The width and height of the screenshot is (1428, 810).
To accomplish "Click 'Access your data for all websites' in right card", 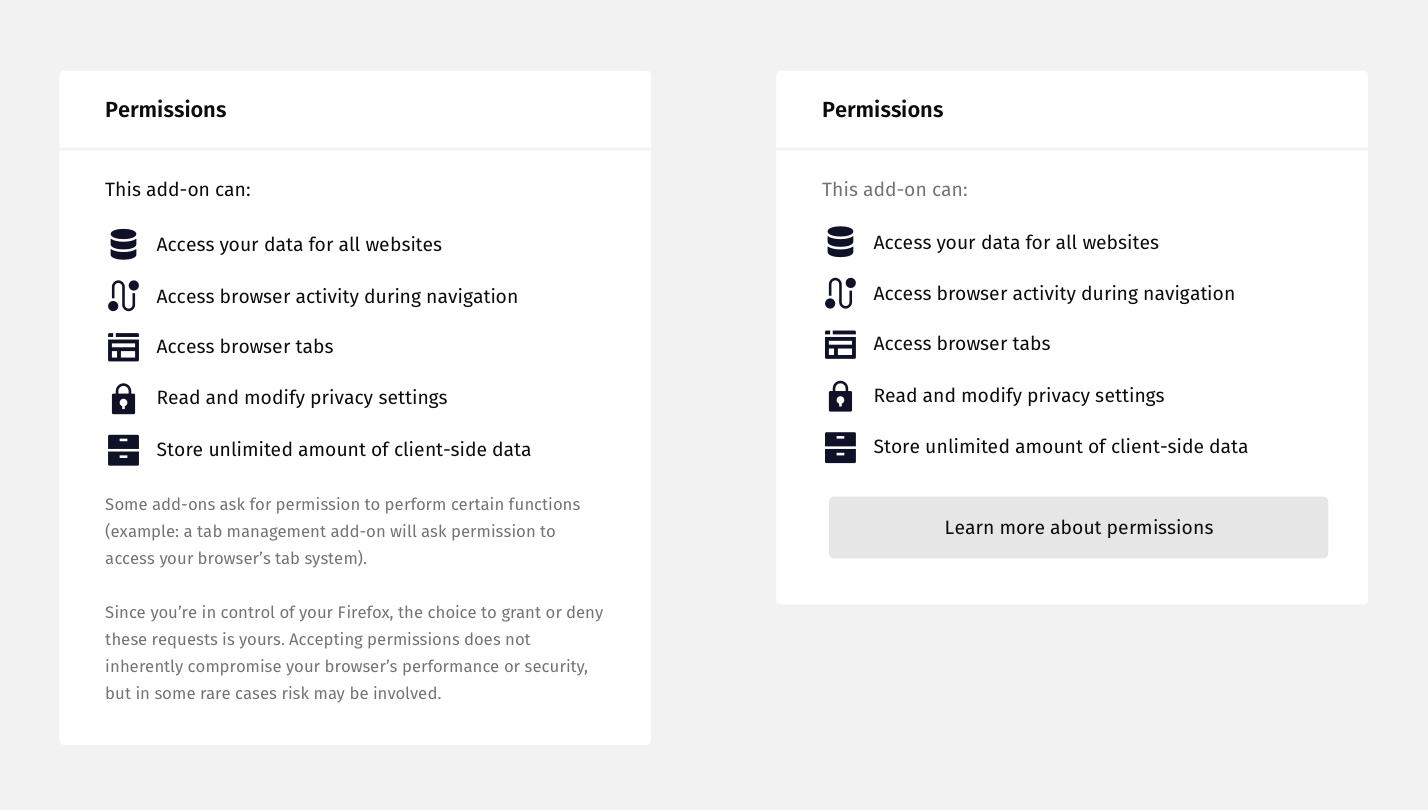I will pos(1016,243).
